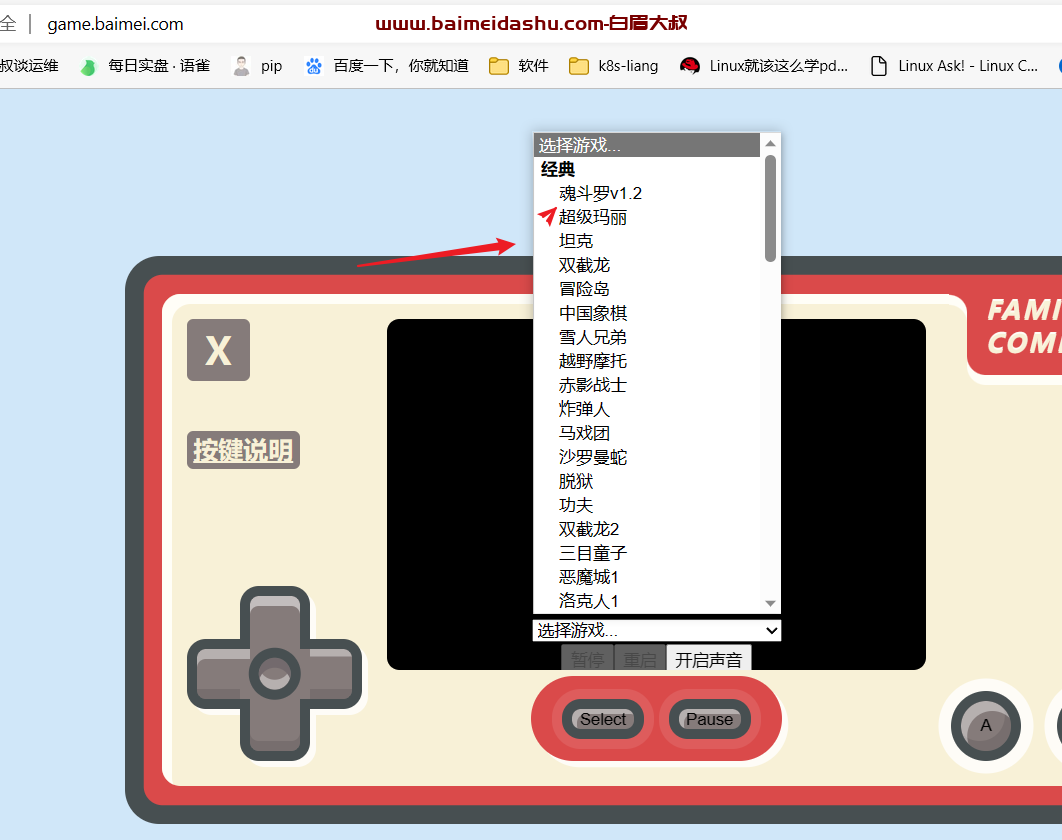Click the scrollbar down arrow in game list
This screenshot has height=840, width=1062.
(x=770, y=603)
